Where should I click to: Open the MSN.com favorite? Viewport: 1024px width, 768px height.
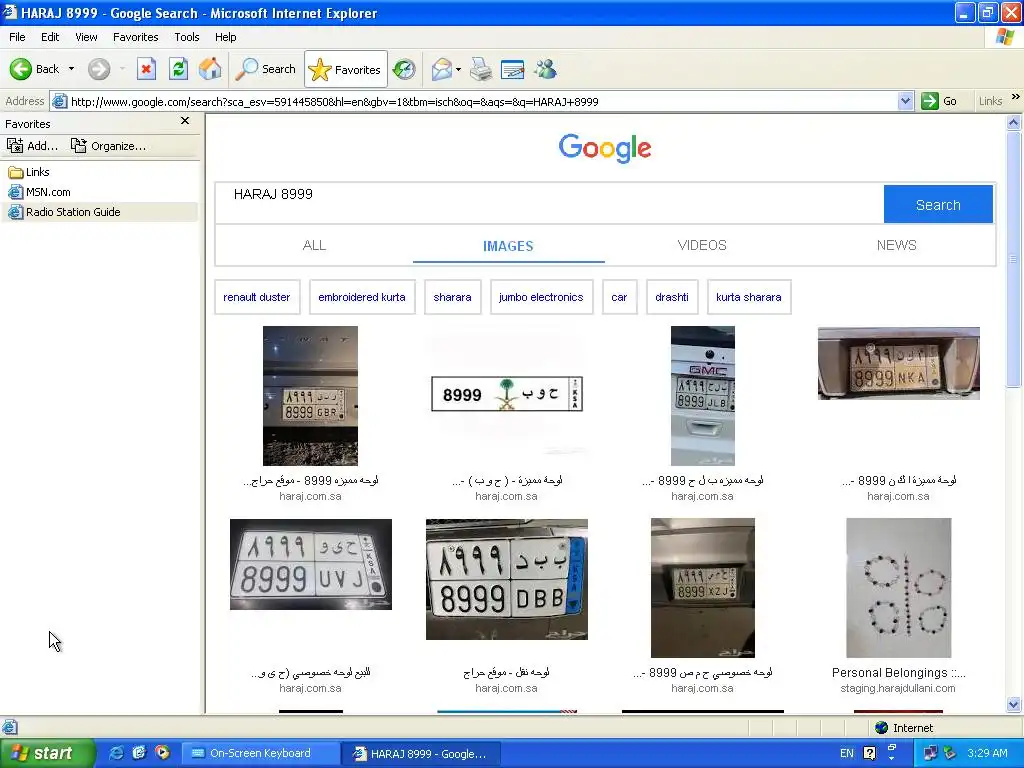click(x=39, y=192)
